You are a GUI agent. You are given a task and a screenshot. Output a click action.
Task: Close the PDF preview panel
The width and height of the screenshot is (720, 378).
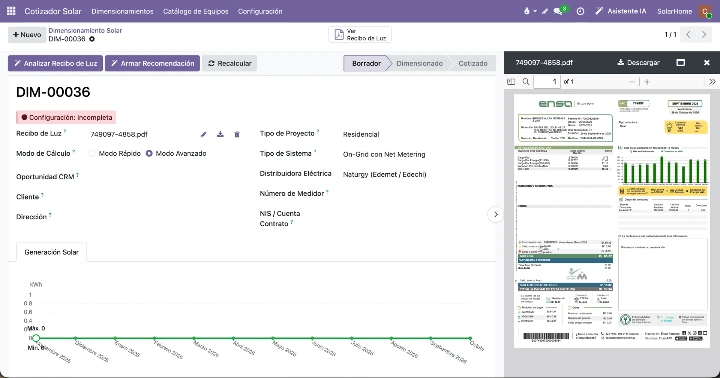[x=707, y=62]
